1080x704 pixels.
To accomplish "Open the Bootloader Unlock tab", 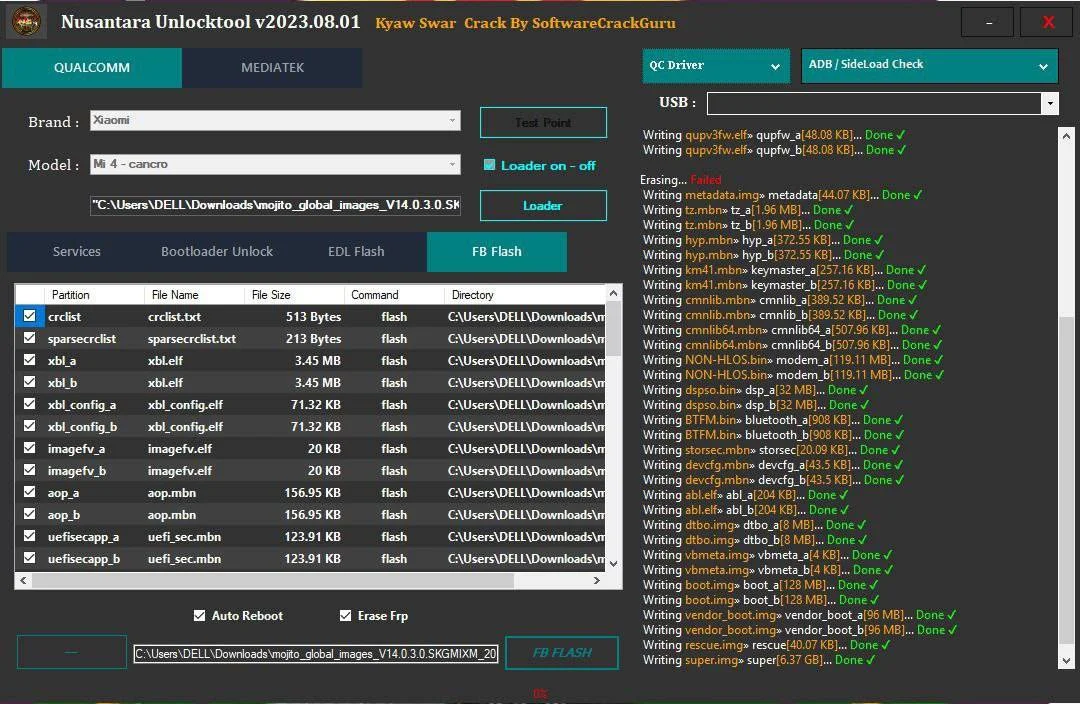I will [x=217, y=251].
